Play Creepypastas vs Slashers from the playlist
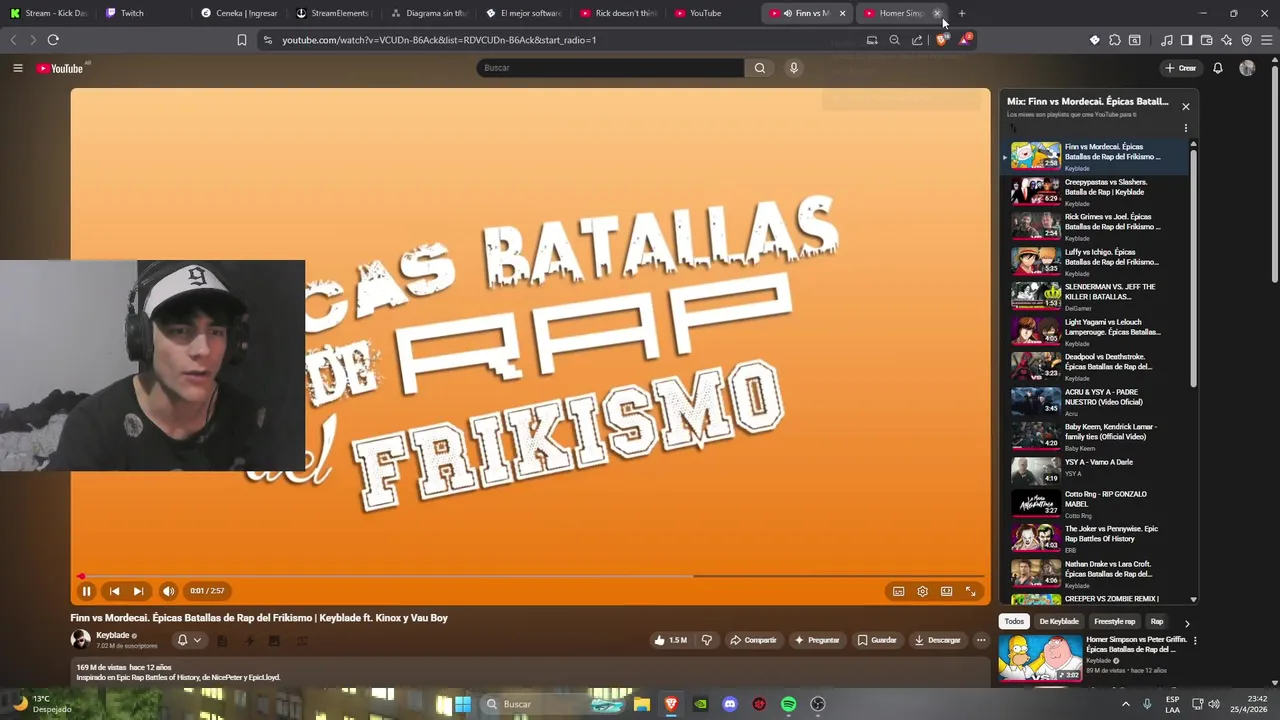Viewport: 1280px width, 720px height. [x=1097, y=190]
